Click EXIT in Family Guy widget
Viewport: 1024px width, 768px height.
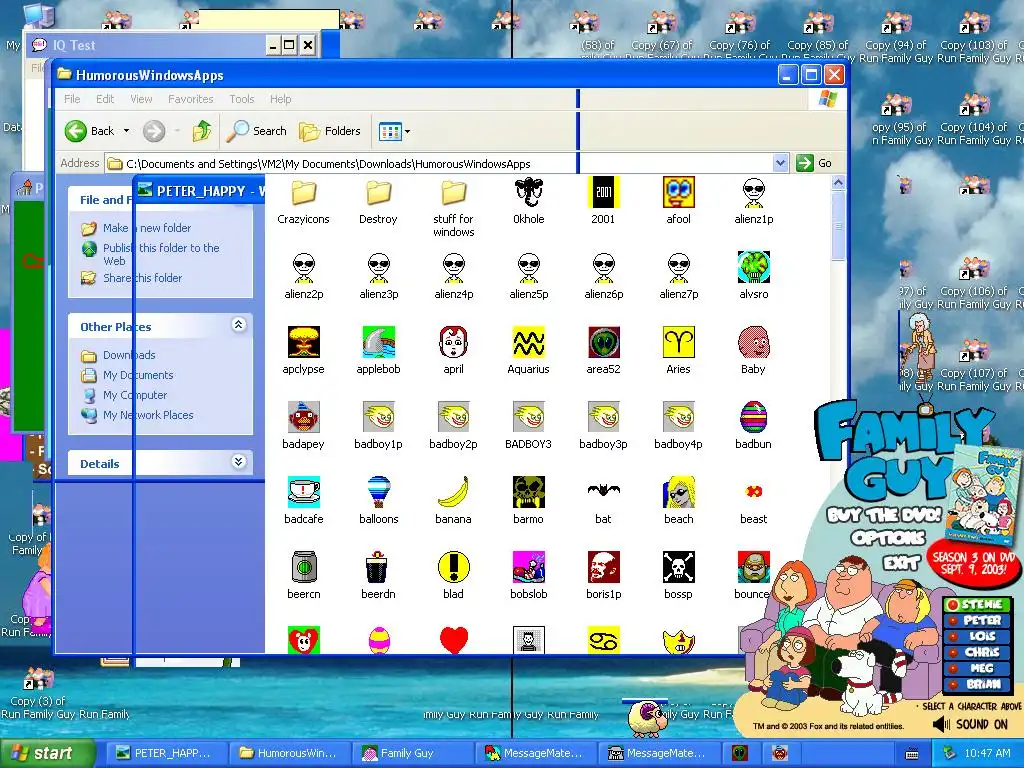(901, 562)
